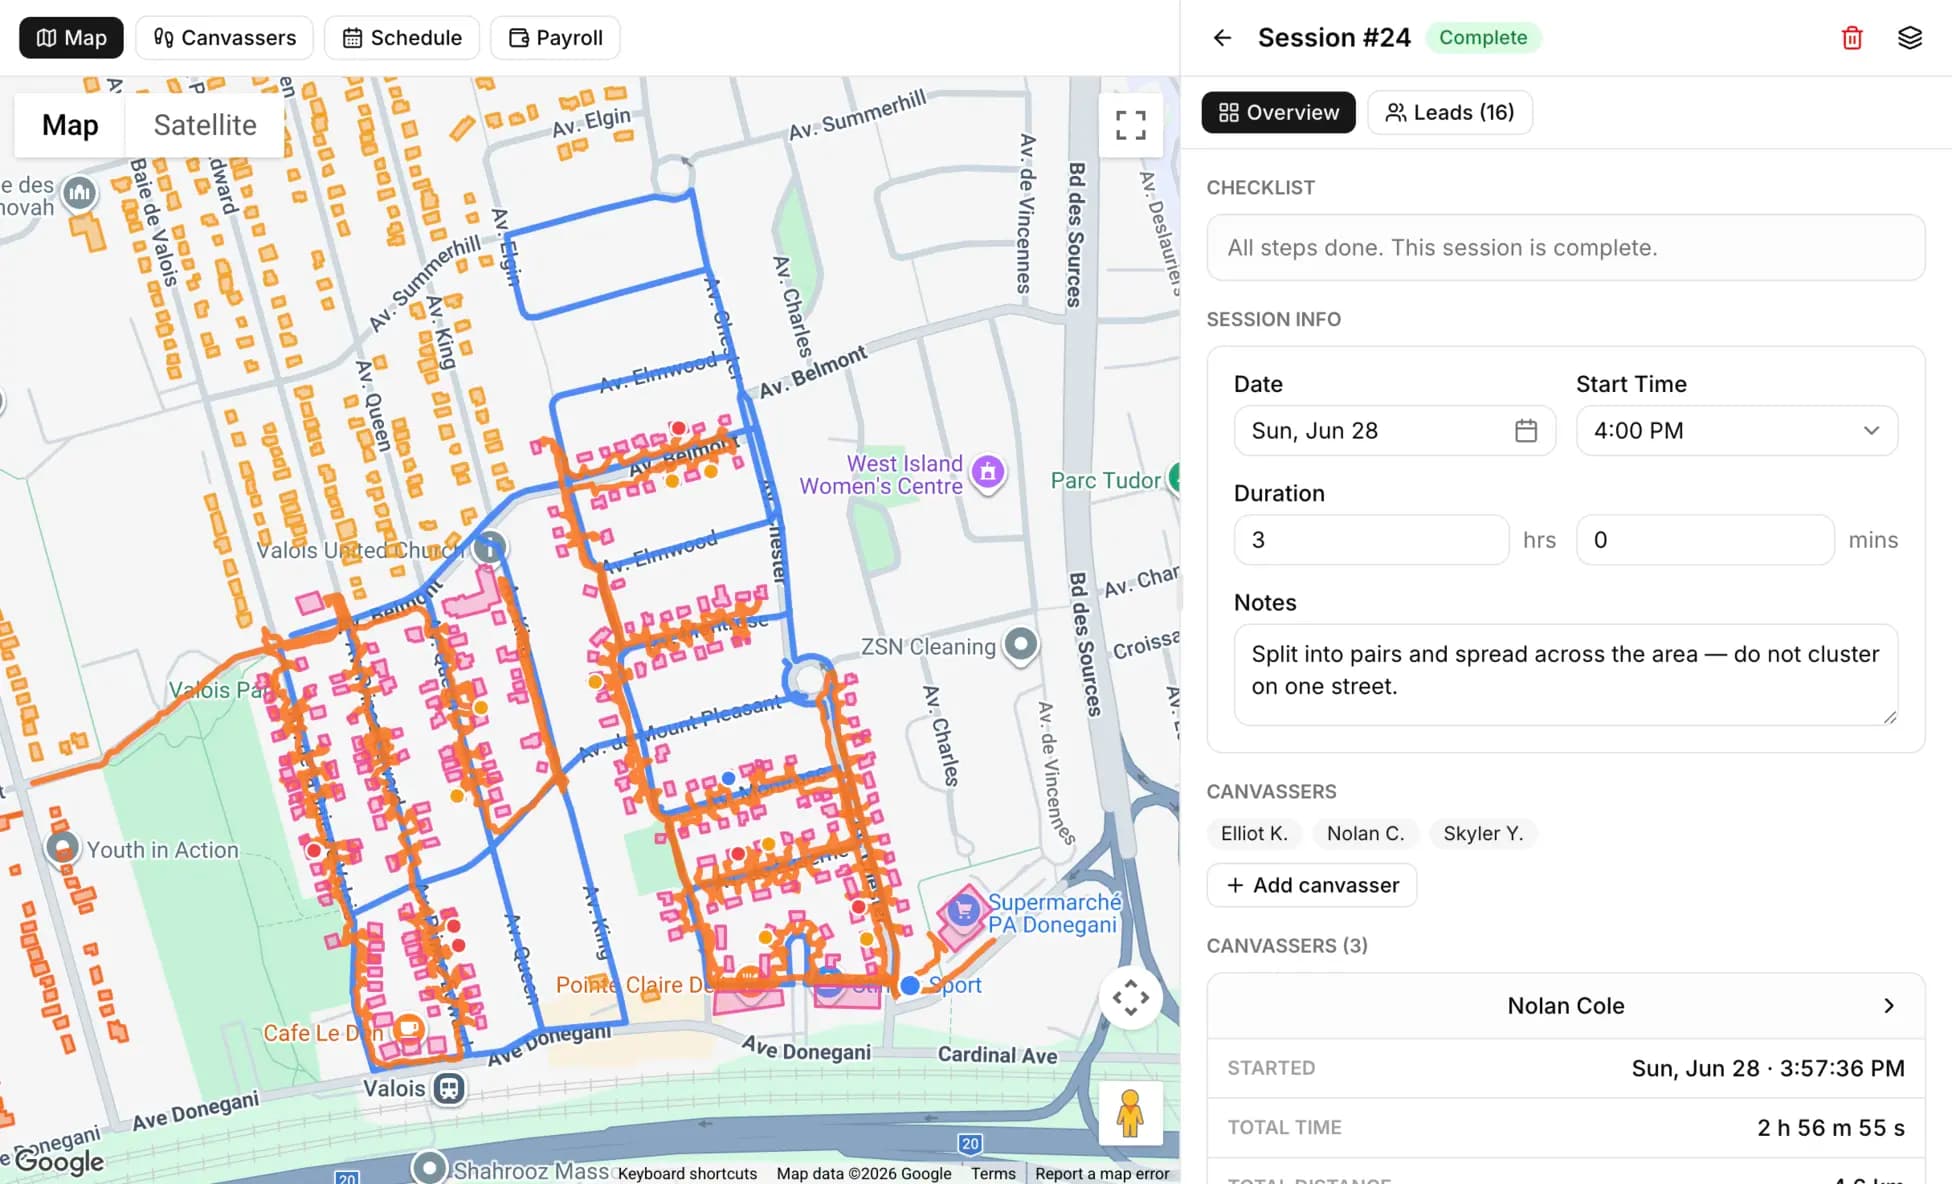Click West Island Women's Centre marker
This screenshot has height=1184, width=1952.
click(988, 472)
